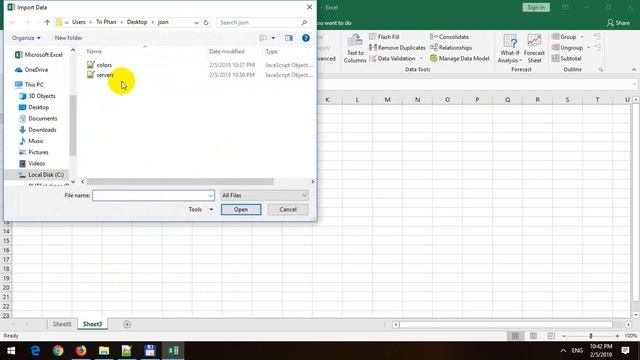The image size is (640, 360).
Task: Add a new sheet with plus icon
Action: point(127,324)
